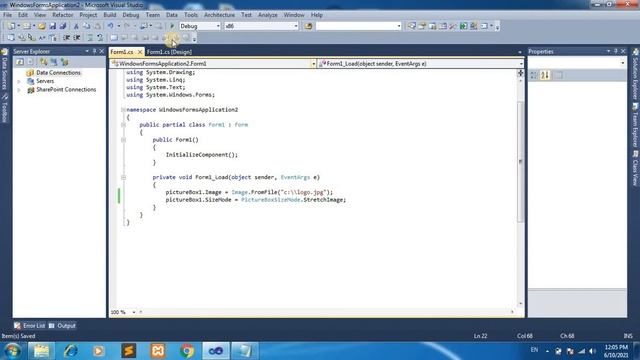Toggle auto-hide pin on Server Explorer
Image resolution: width=640 pixels, height=360 pixels.
(94, 51)
